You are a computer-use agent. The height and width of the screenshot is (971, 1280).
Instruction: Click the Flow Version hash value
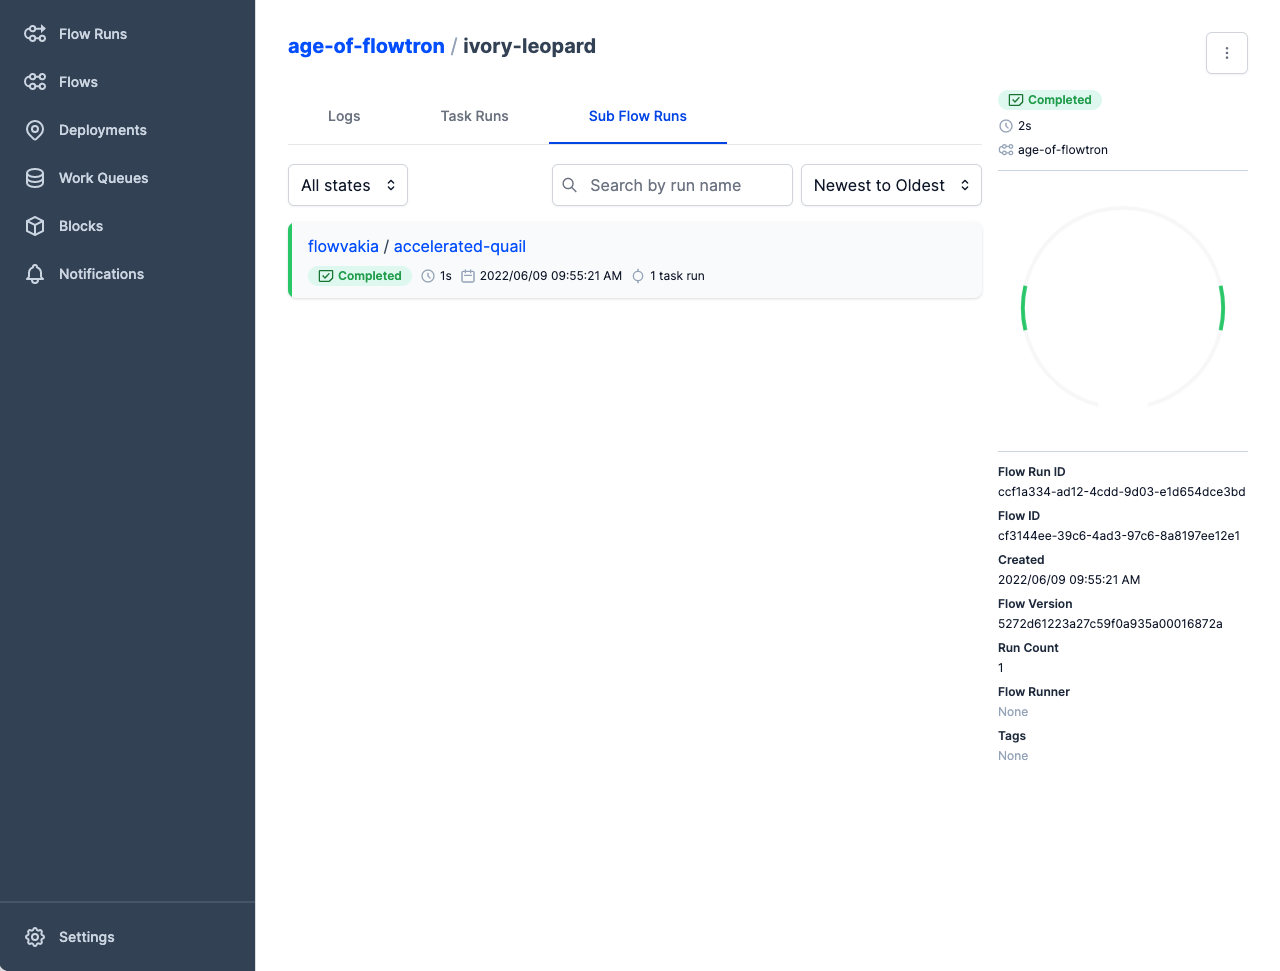pos(1110,624)
